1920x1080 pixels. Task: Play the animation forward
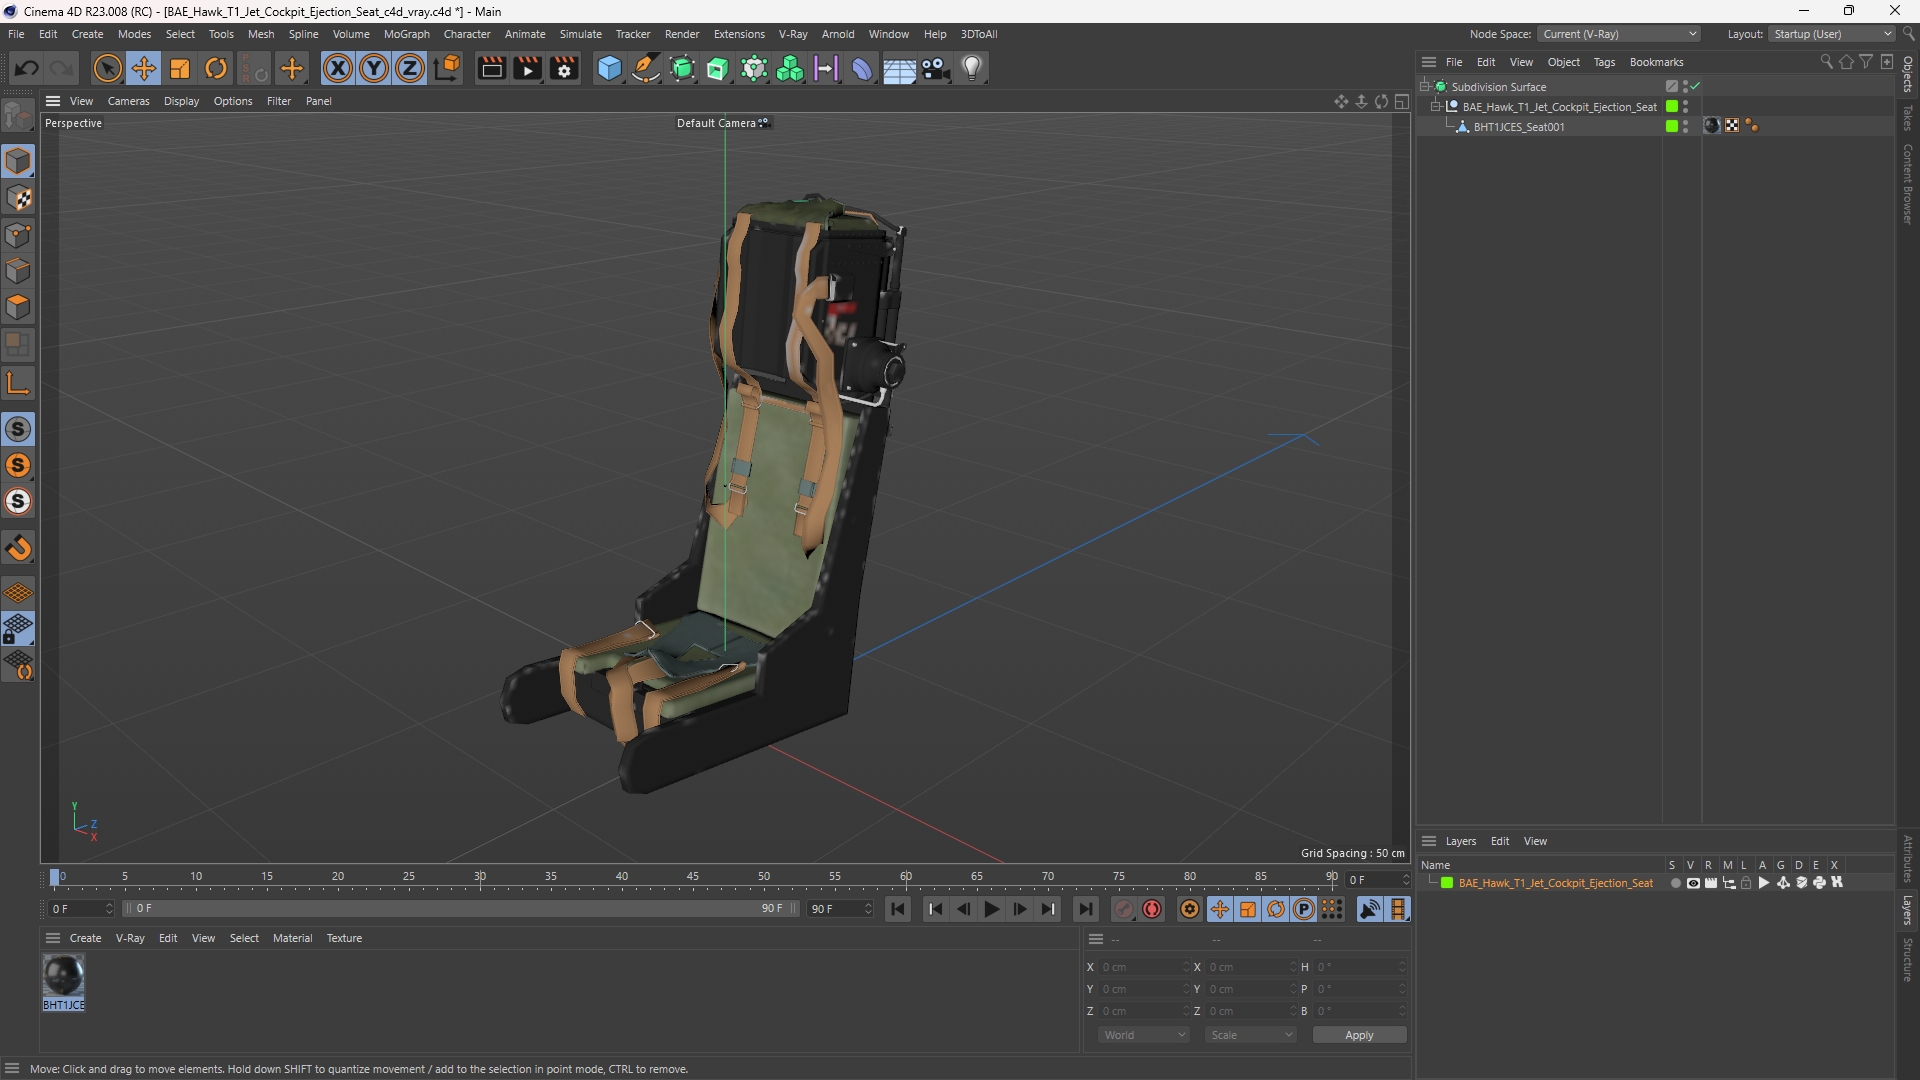(x=991, y=909)
